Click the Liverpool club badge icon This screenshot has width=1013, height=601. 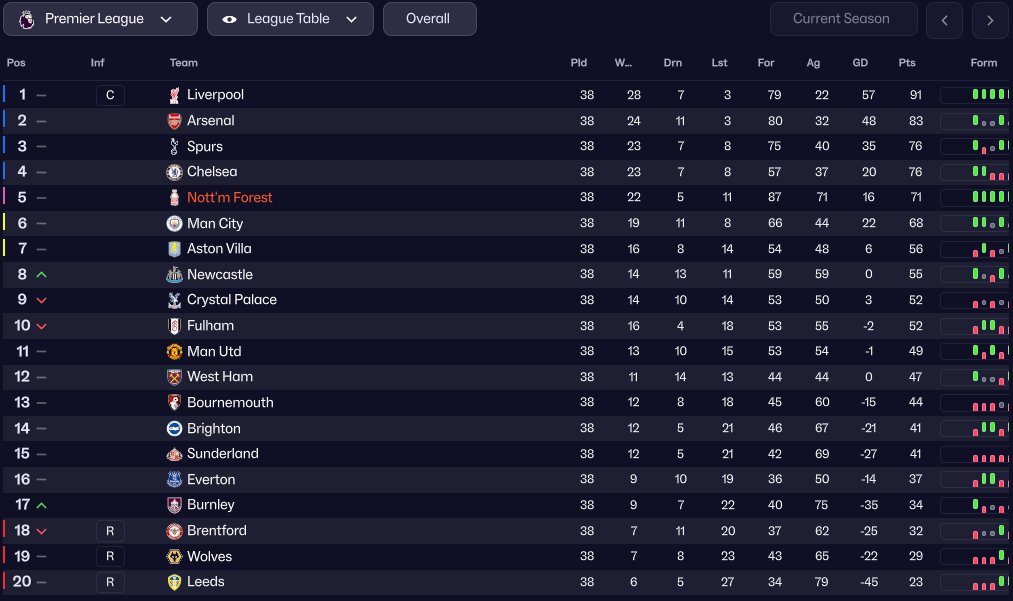pos(175,95)
